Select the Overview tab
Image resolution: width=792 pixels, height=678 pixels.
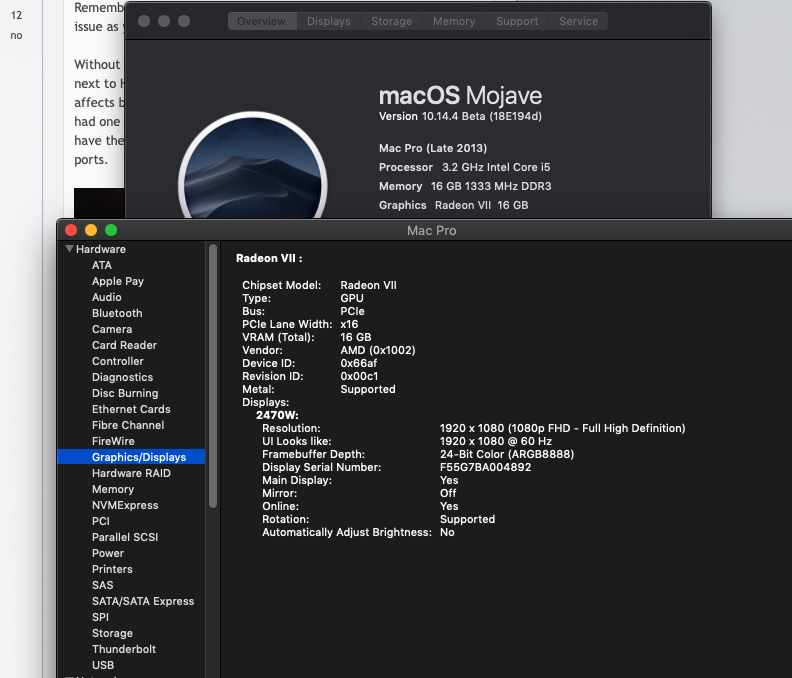pos(261,21)
